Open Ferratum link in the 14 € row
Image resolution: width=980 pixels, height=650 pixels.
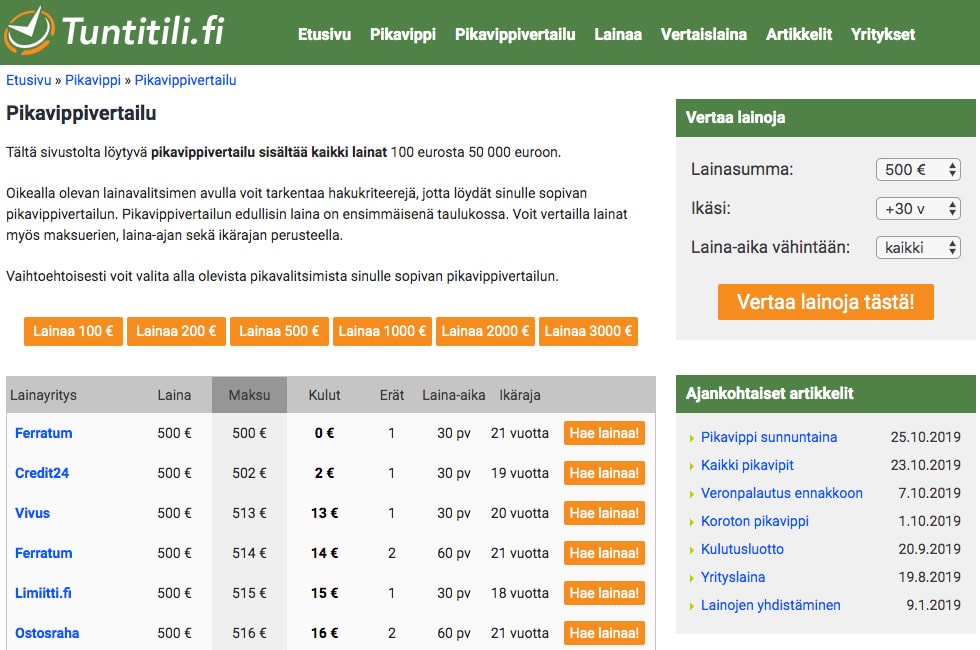(x=44, y=553)
